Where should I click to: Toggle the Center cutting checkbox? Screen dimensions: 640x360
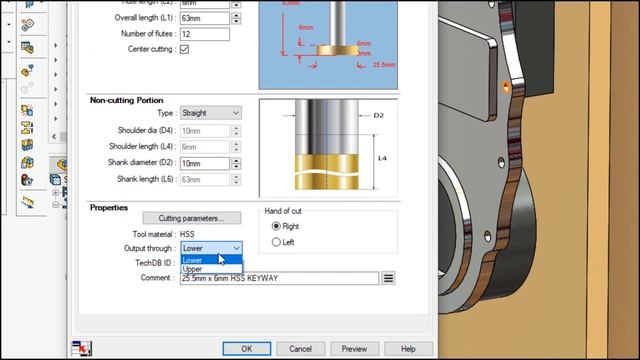pos(184,49)
